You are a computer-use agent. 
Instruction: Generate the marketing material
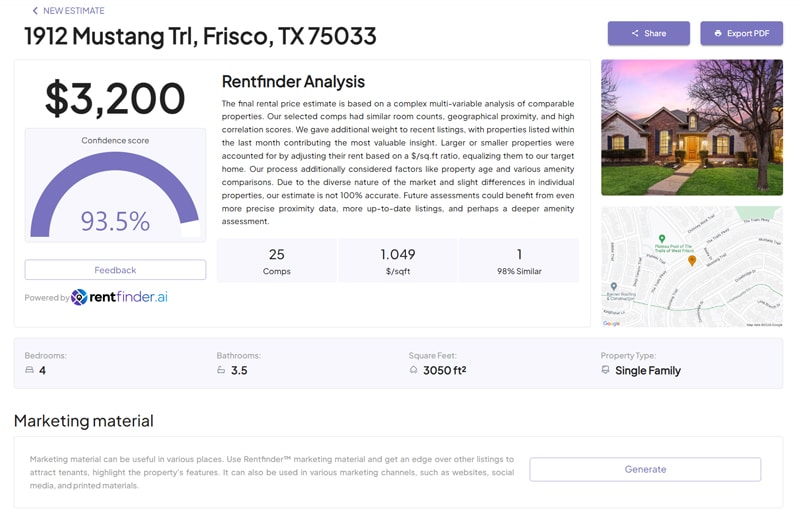[x=645, y=469]
